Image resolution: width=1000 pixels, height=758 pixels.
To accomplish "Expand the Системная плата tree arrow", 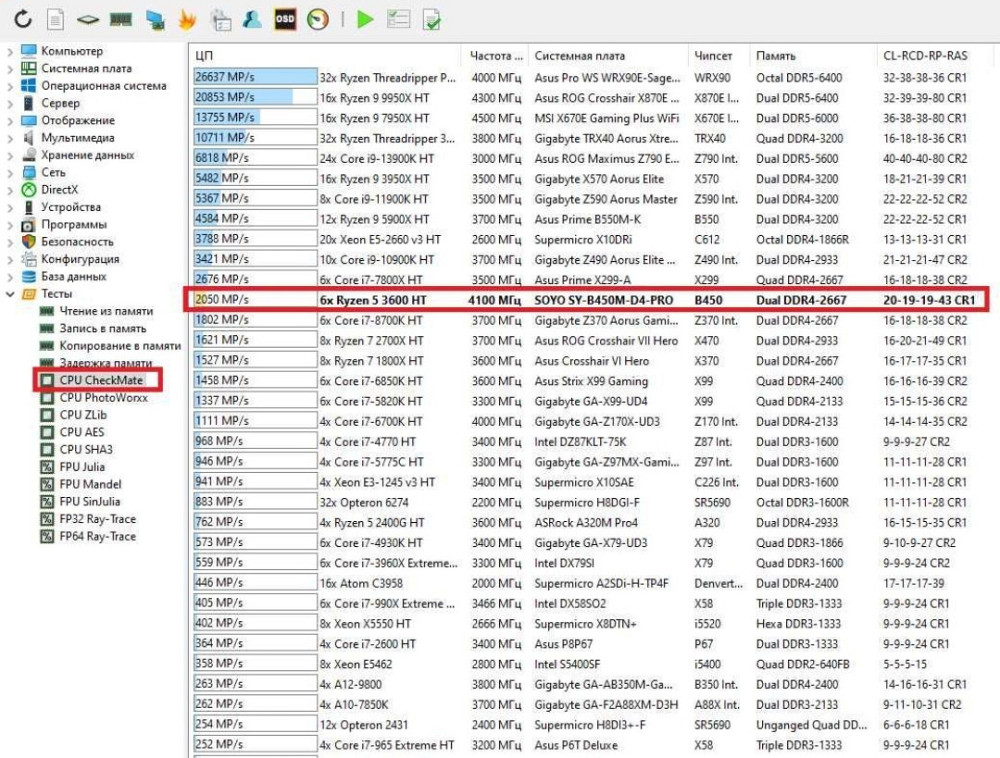I will point(10,69).
